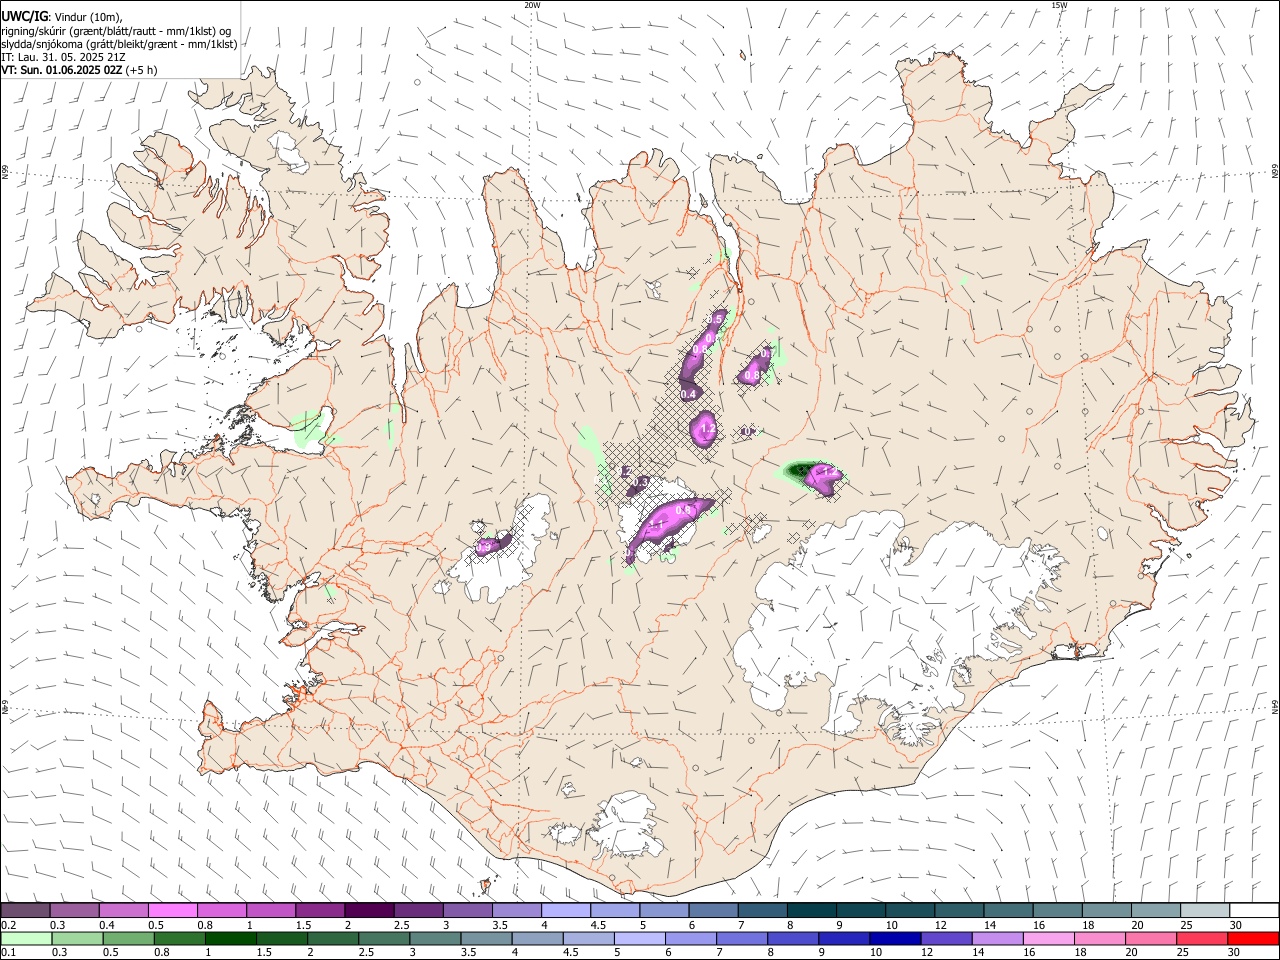The image size is (1280, 960).
Task: Pick the pink rain swatch for 16–18 mm
Action: pos(1047,938)
